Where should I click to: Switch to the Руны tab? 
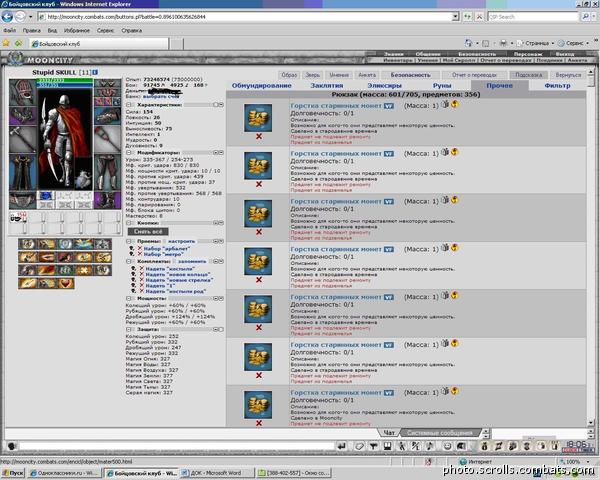point(442,86)
